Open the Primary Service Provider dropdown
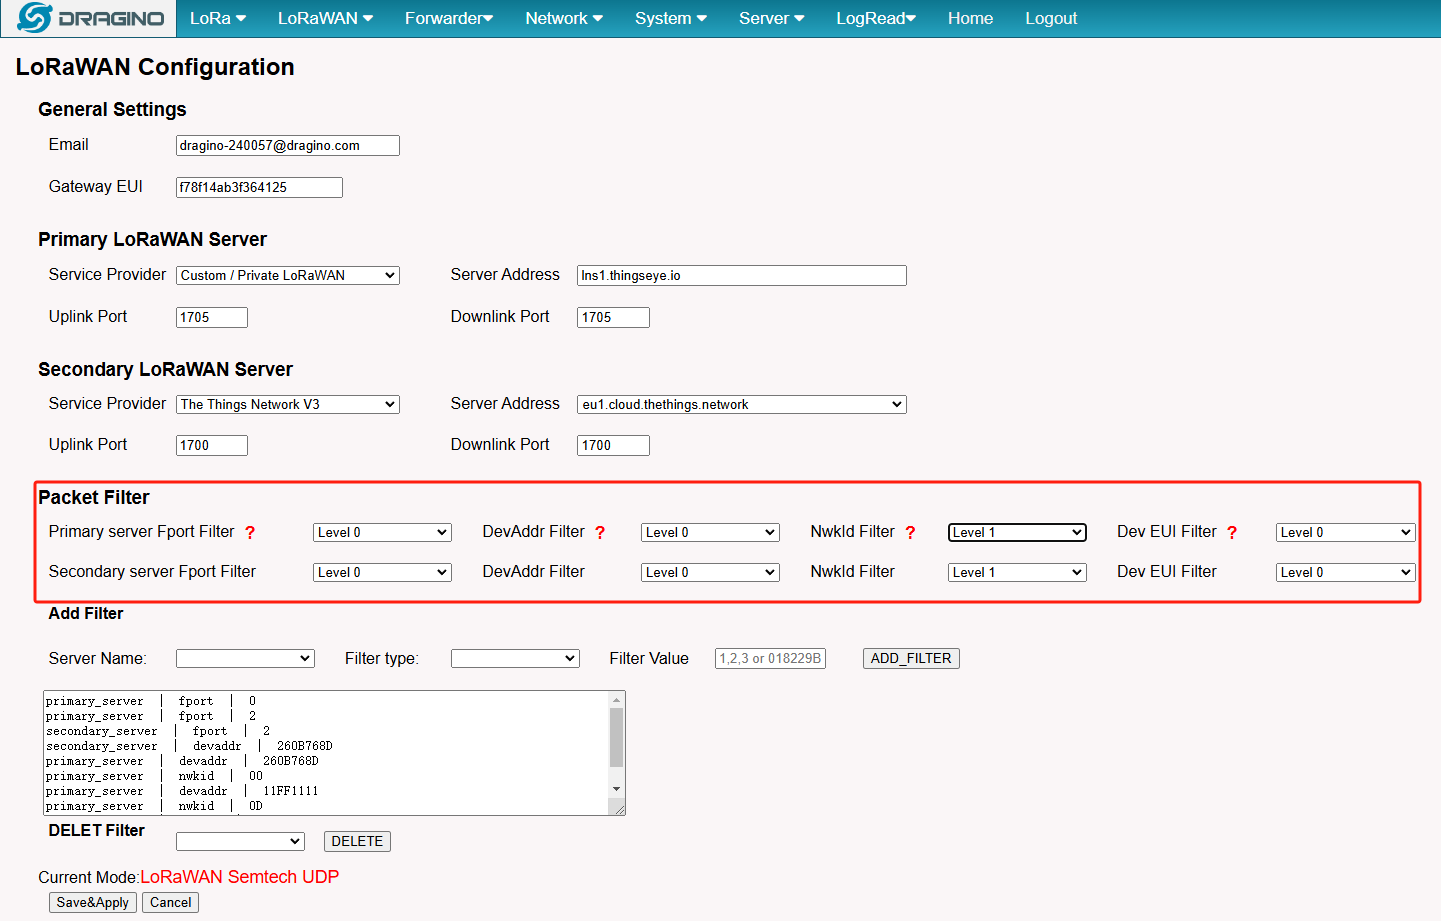This screenshot has width=1441, height=921. 288,275
